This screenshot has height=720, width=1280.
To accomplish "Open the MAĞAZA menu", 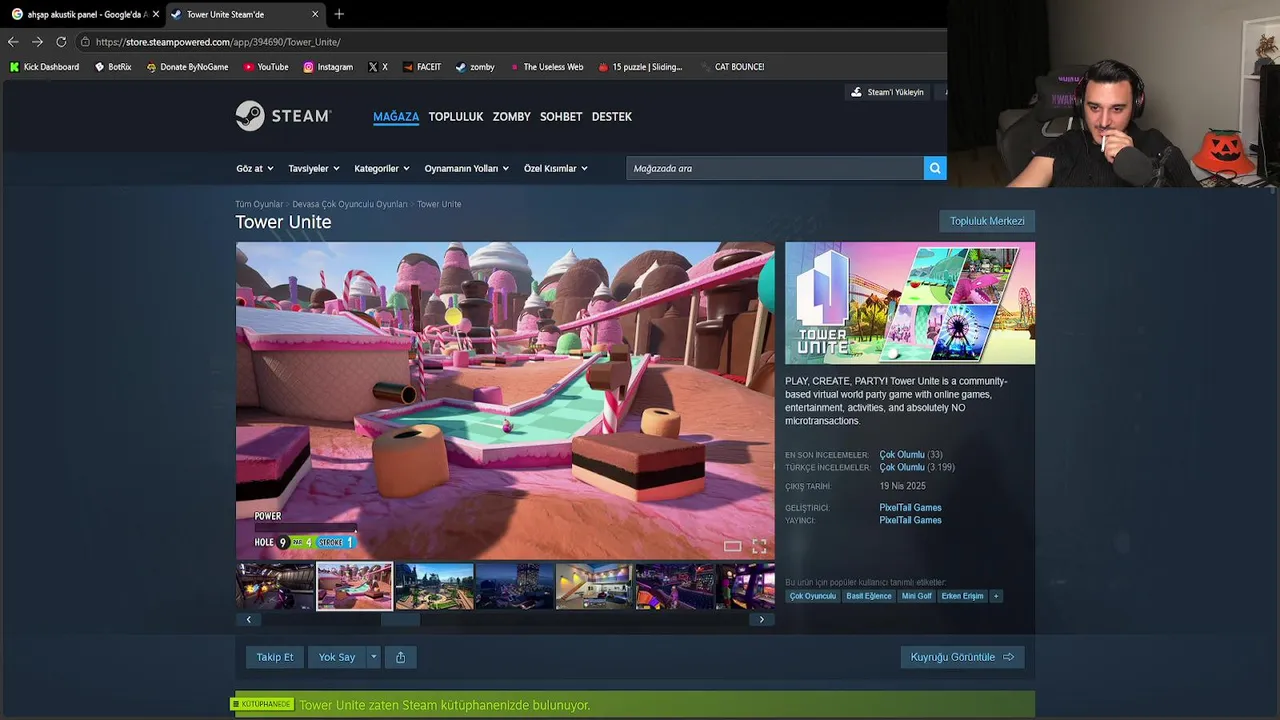I will tap(396, 117).
